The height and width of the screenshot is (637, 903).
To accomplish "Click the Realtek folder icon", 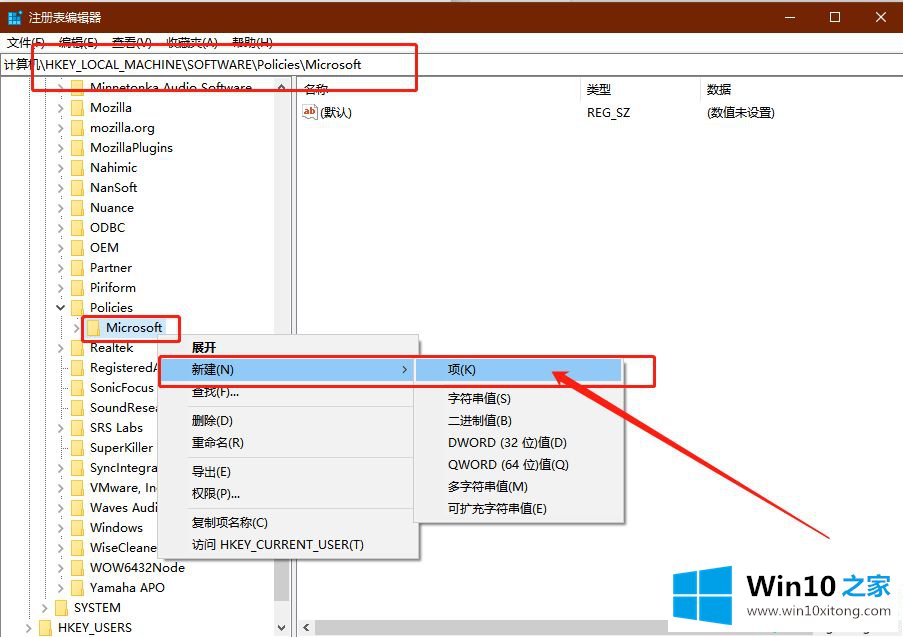I will (x=77, y=348).
